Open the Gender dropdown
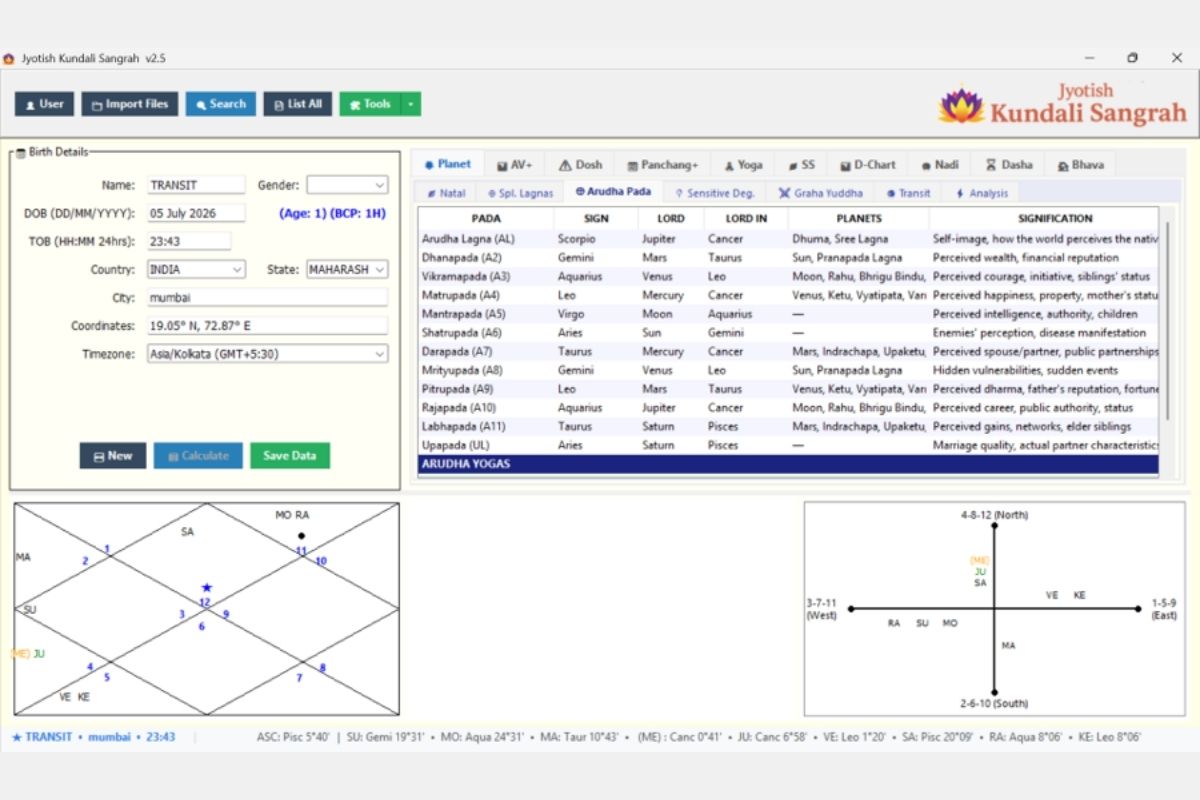Viewport: 1200px width, 800px height. coord(347,185)
